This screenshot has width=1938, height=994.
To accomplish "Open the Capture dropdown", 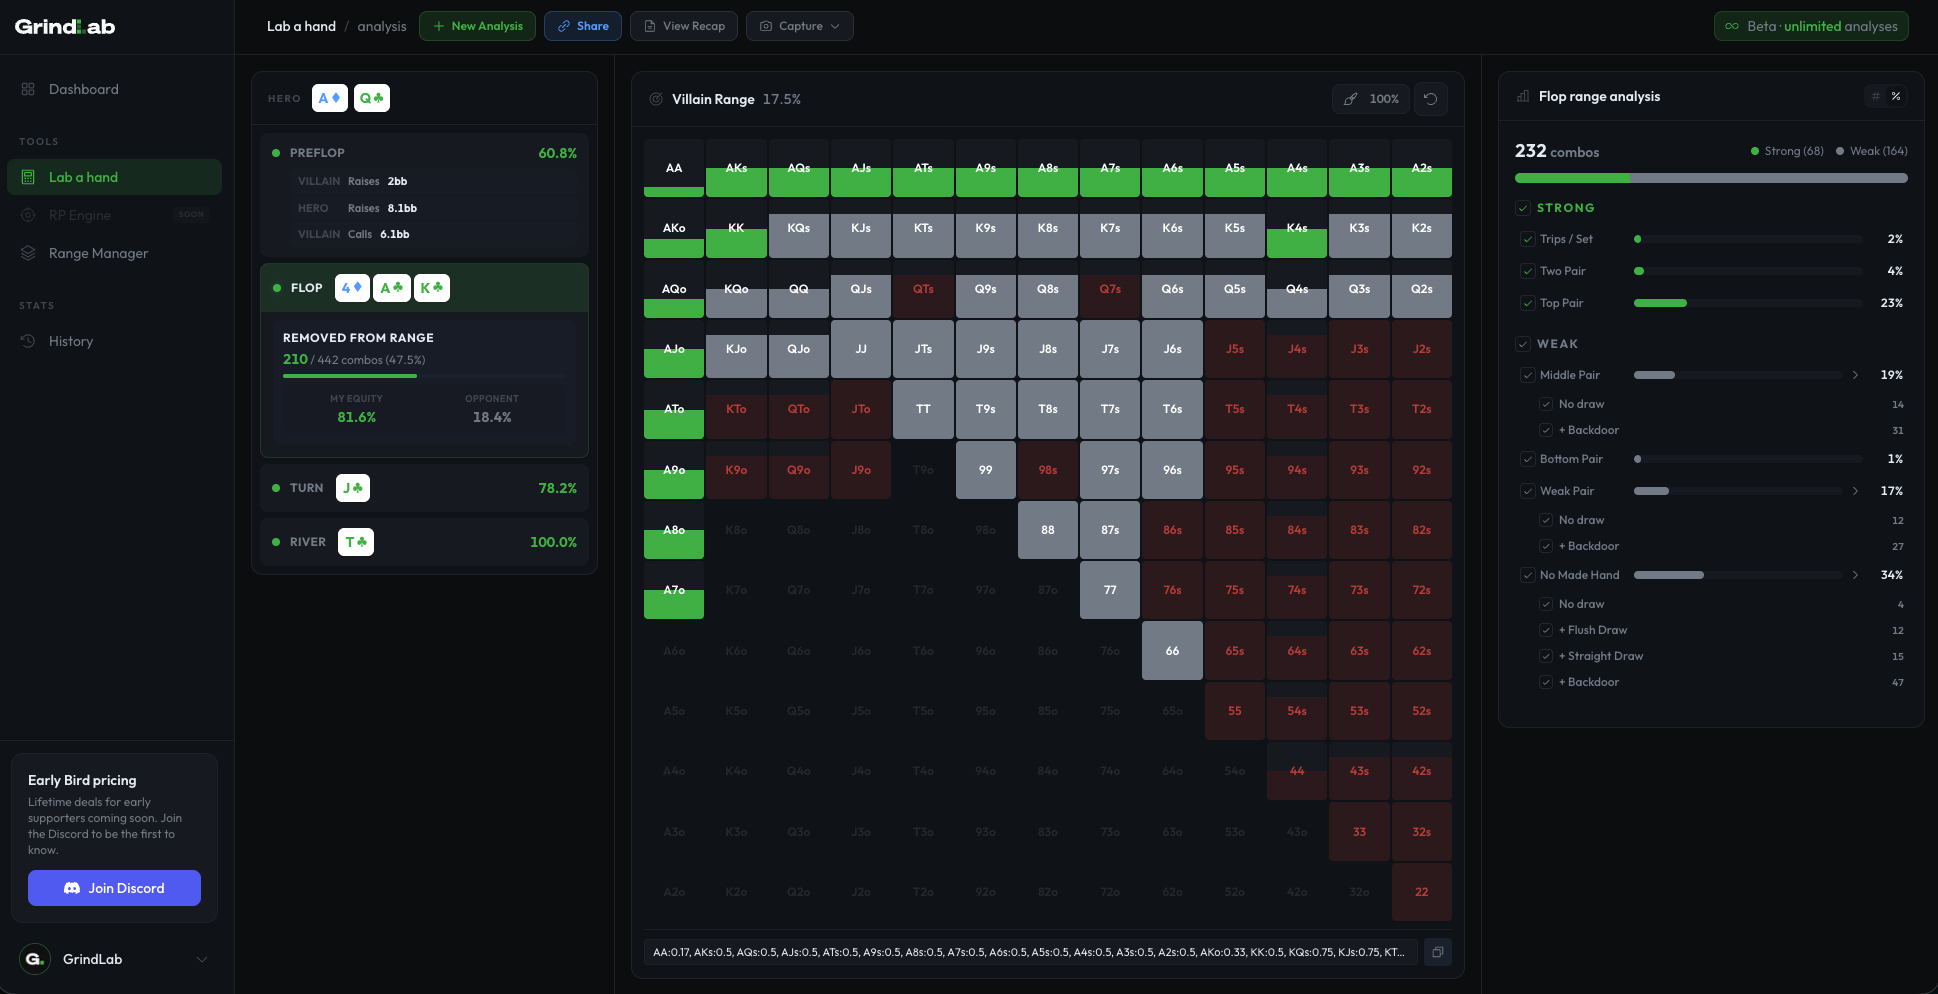I will point(799,26).
